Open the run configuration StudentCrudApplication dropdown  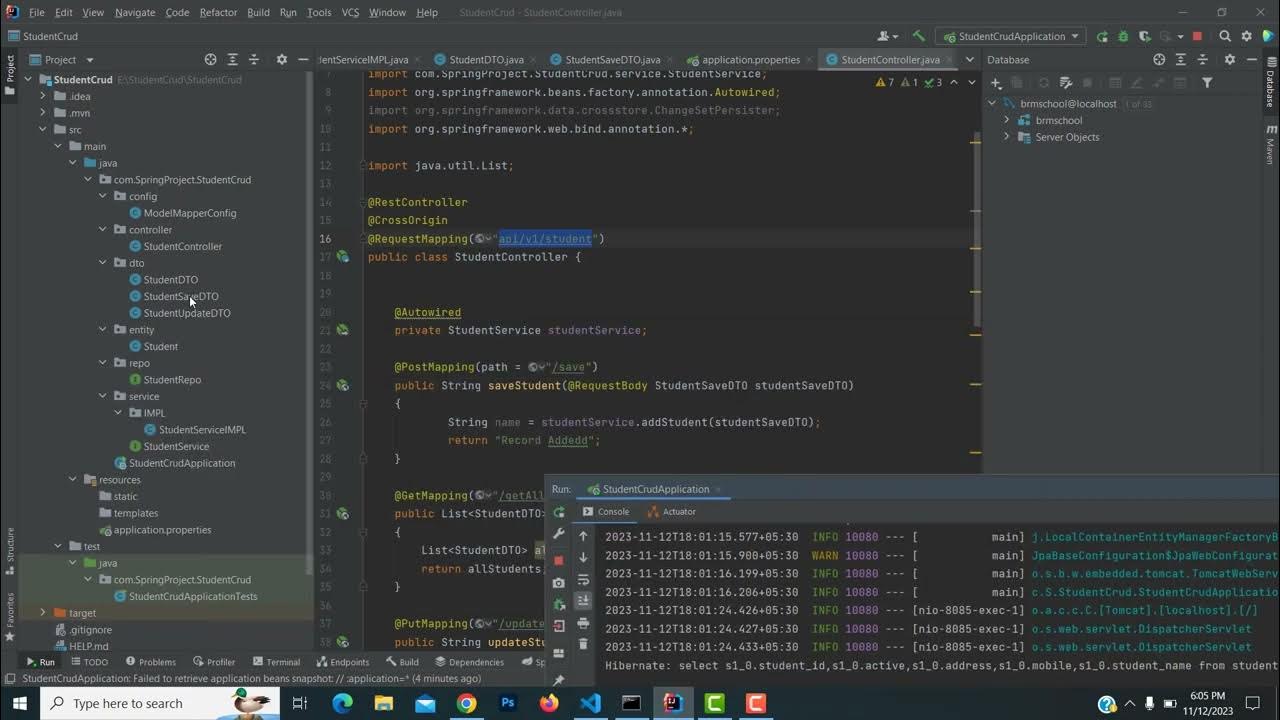(x=1011, y=36)
